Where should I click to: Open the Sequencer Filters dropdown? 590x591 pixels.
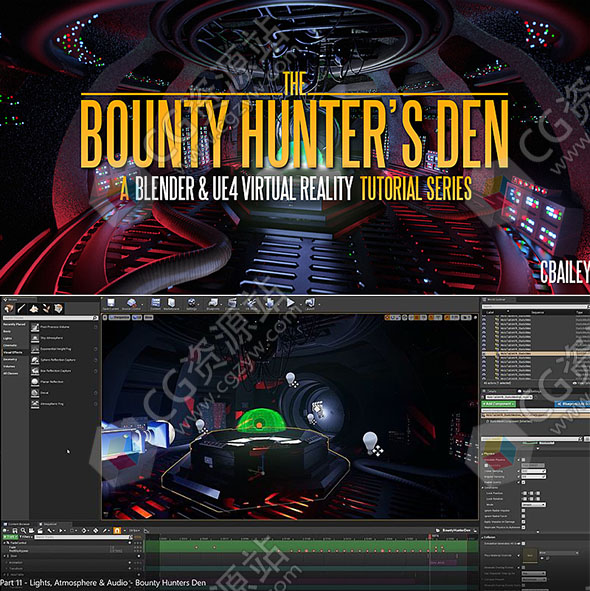pyautogui.click(x=25, y=537)
